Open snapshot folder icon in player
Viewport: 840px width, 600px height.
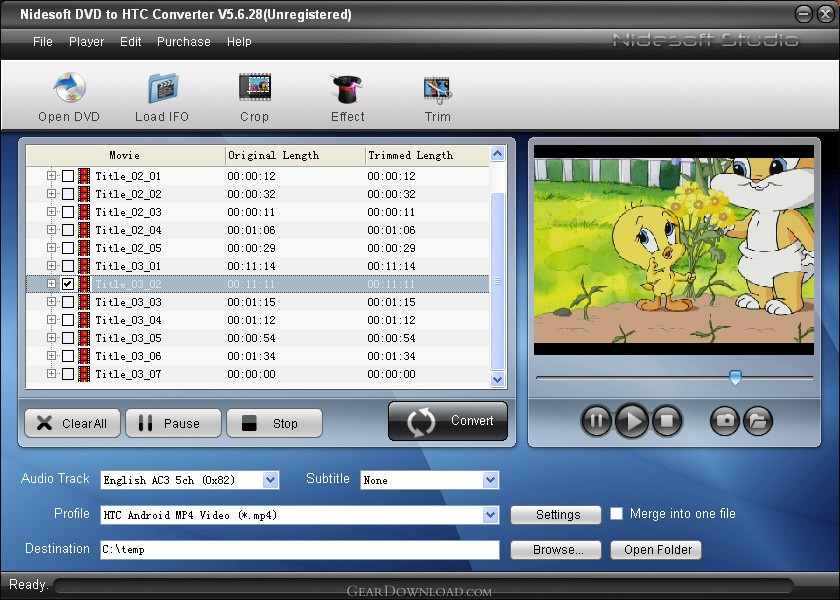758,421
